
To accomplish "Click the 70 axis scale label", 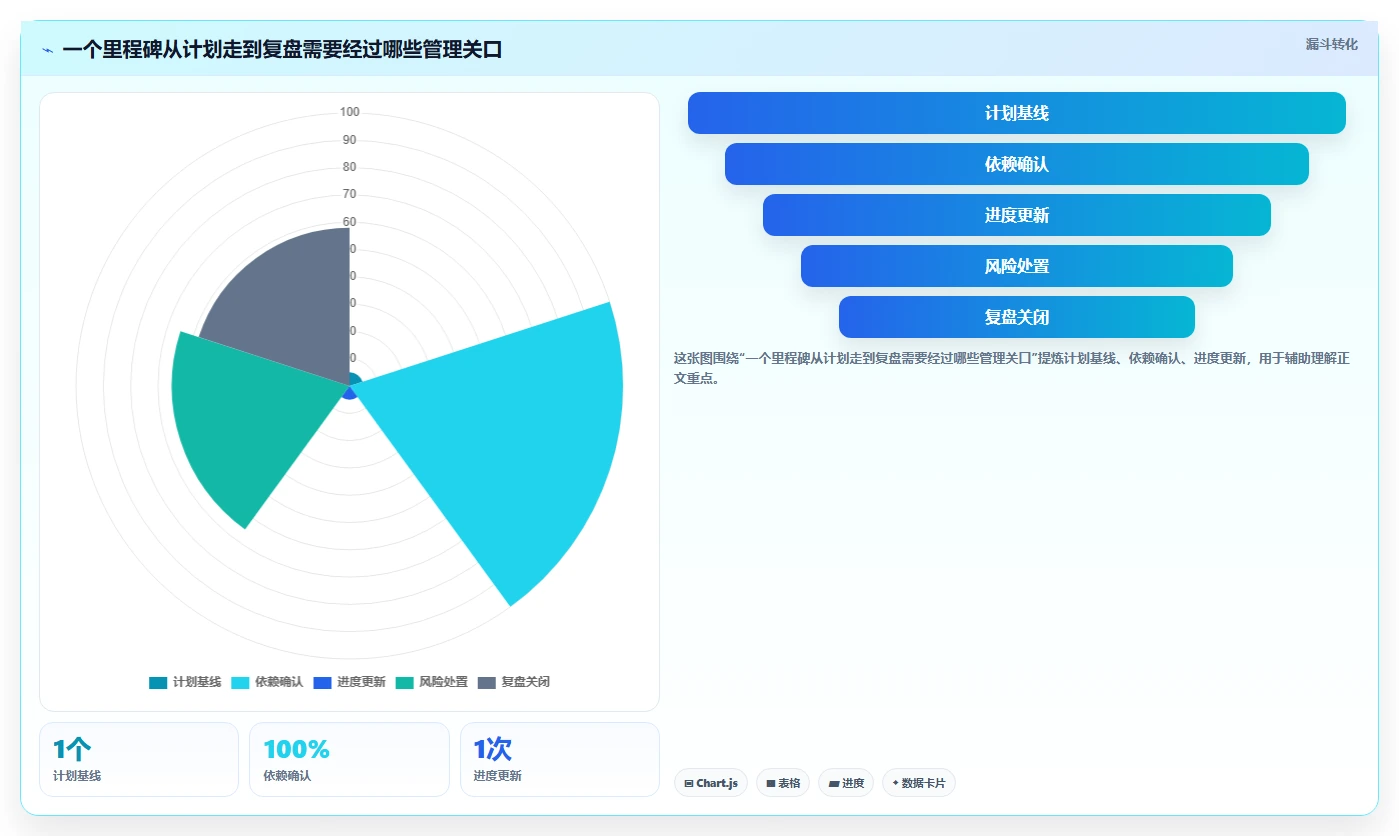I will tap(350, 194).
